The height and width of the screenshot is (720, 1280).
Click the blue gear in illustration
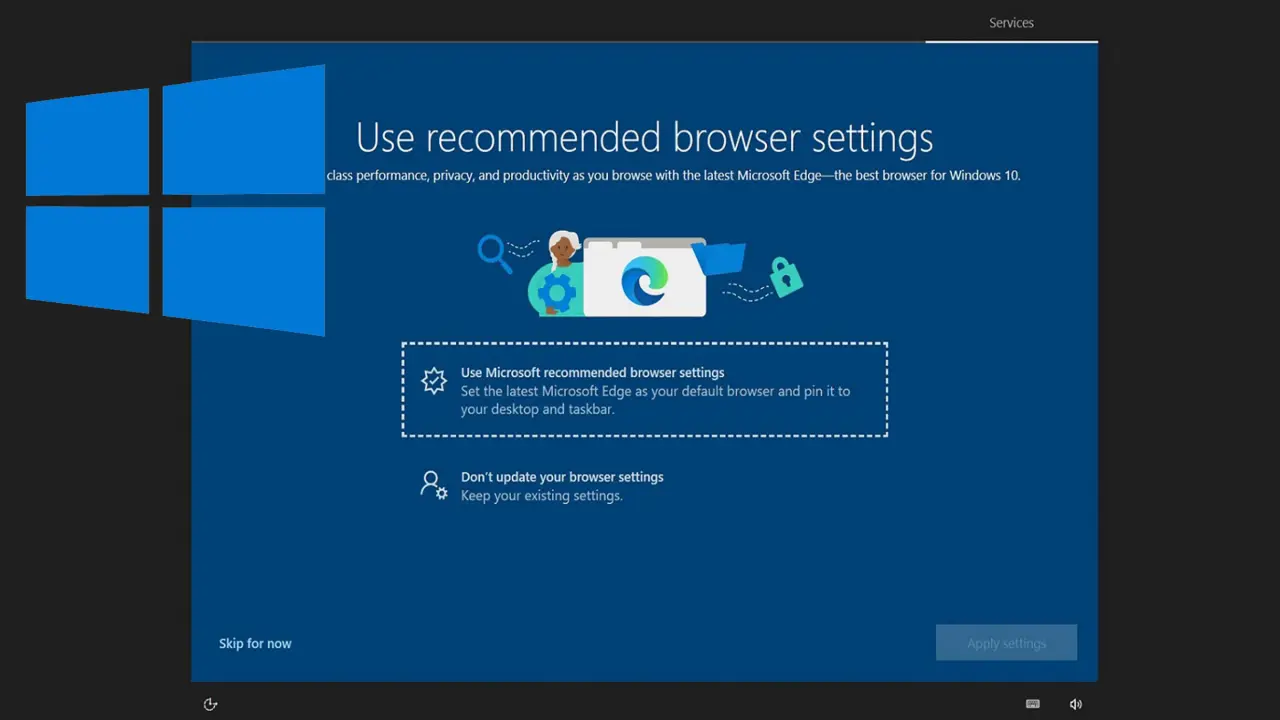click(556, 294)
